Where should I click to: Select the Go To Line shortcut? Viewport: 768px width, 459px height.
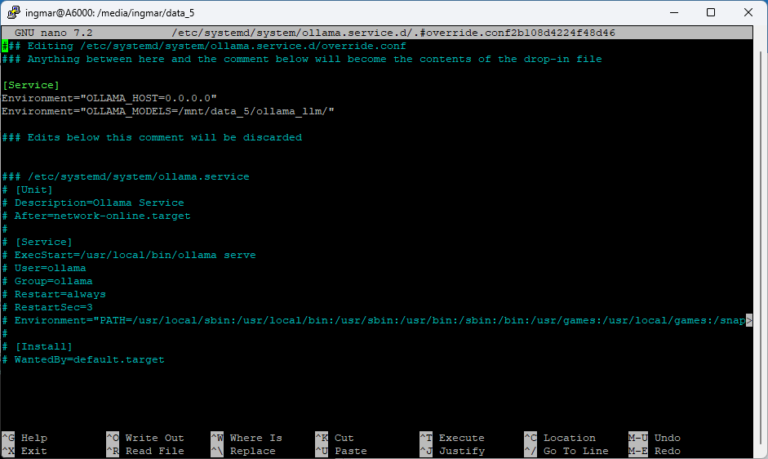[574, 451]
